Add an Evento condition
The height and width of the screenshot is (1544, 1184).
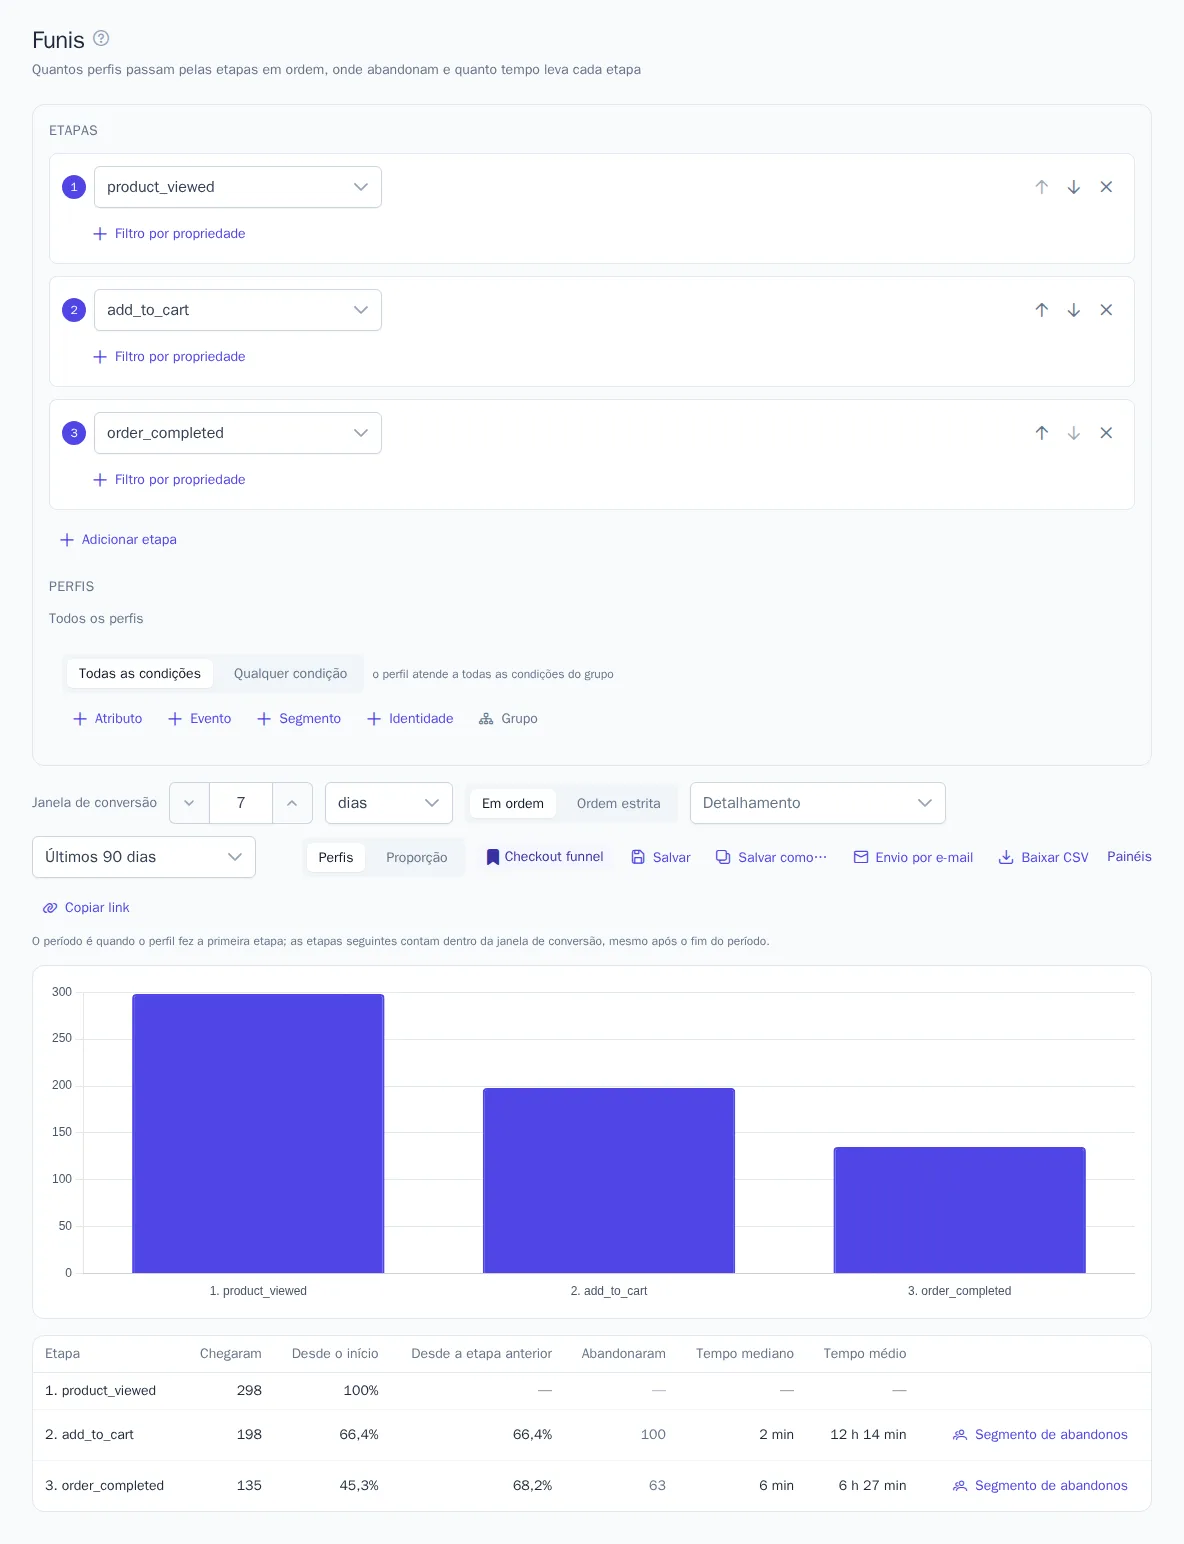coord(200,719)
